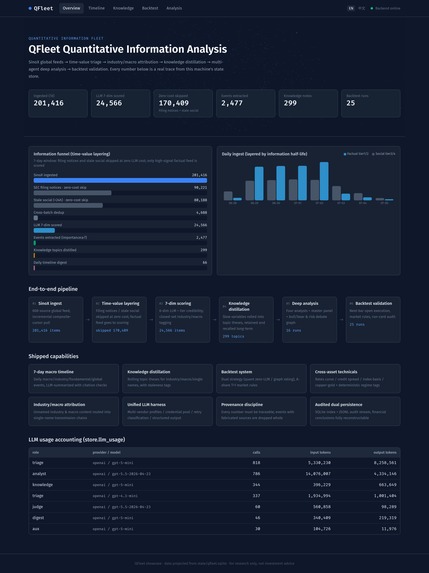The height and width of the screenshot is (573, 429).
Task: Open the Knowledge distillation pipeline step card
Action: pyautogui.click(x=246, y=319)
